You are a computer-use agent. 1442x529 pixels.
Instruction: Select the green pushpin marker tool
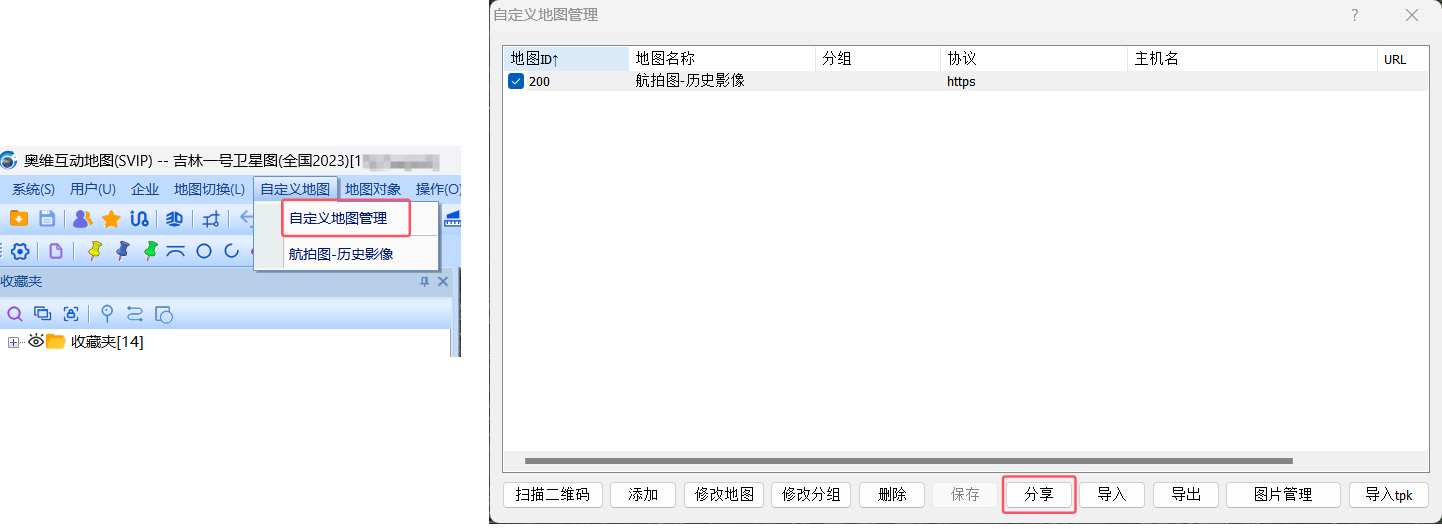[x=151, y=251]
